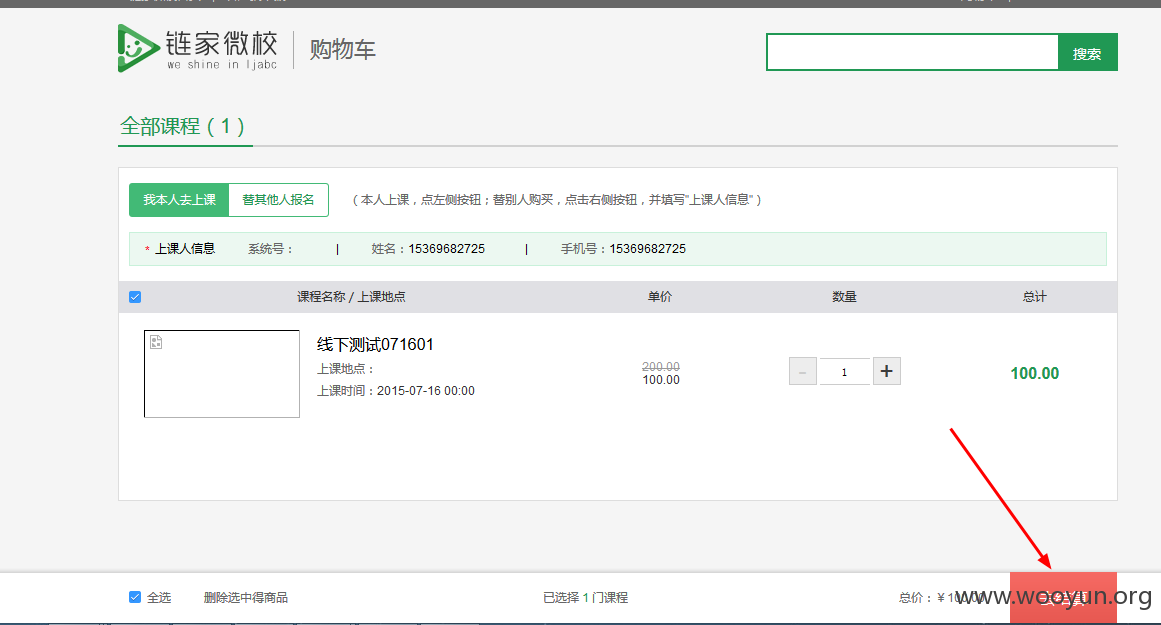The height and width of the screenshot is (625, 1161).
Task: Click the 链家微校 logo
Action: click(x=198, y=48)
